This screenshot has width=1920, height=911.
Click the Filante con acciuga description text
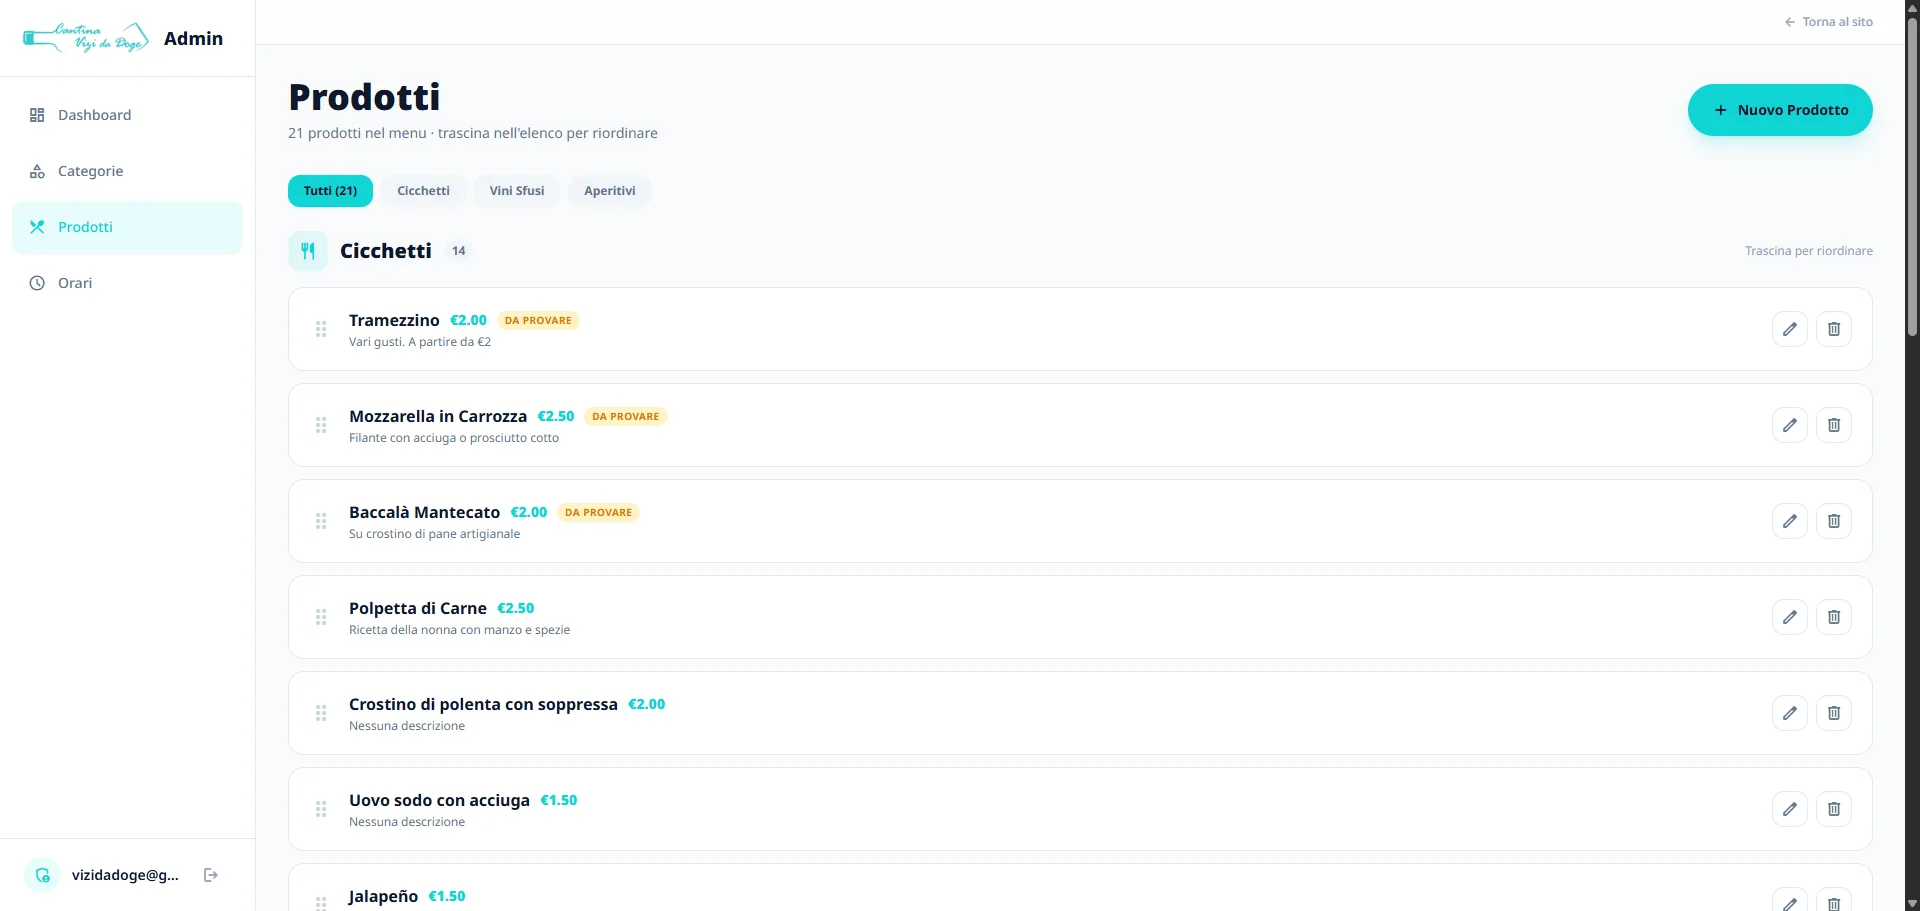pos(454,438)
